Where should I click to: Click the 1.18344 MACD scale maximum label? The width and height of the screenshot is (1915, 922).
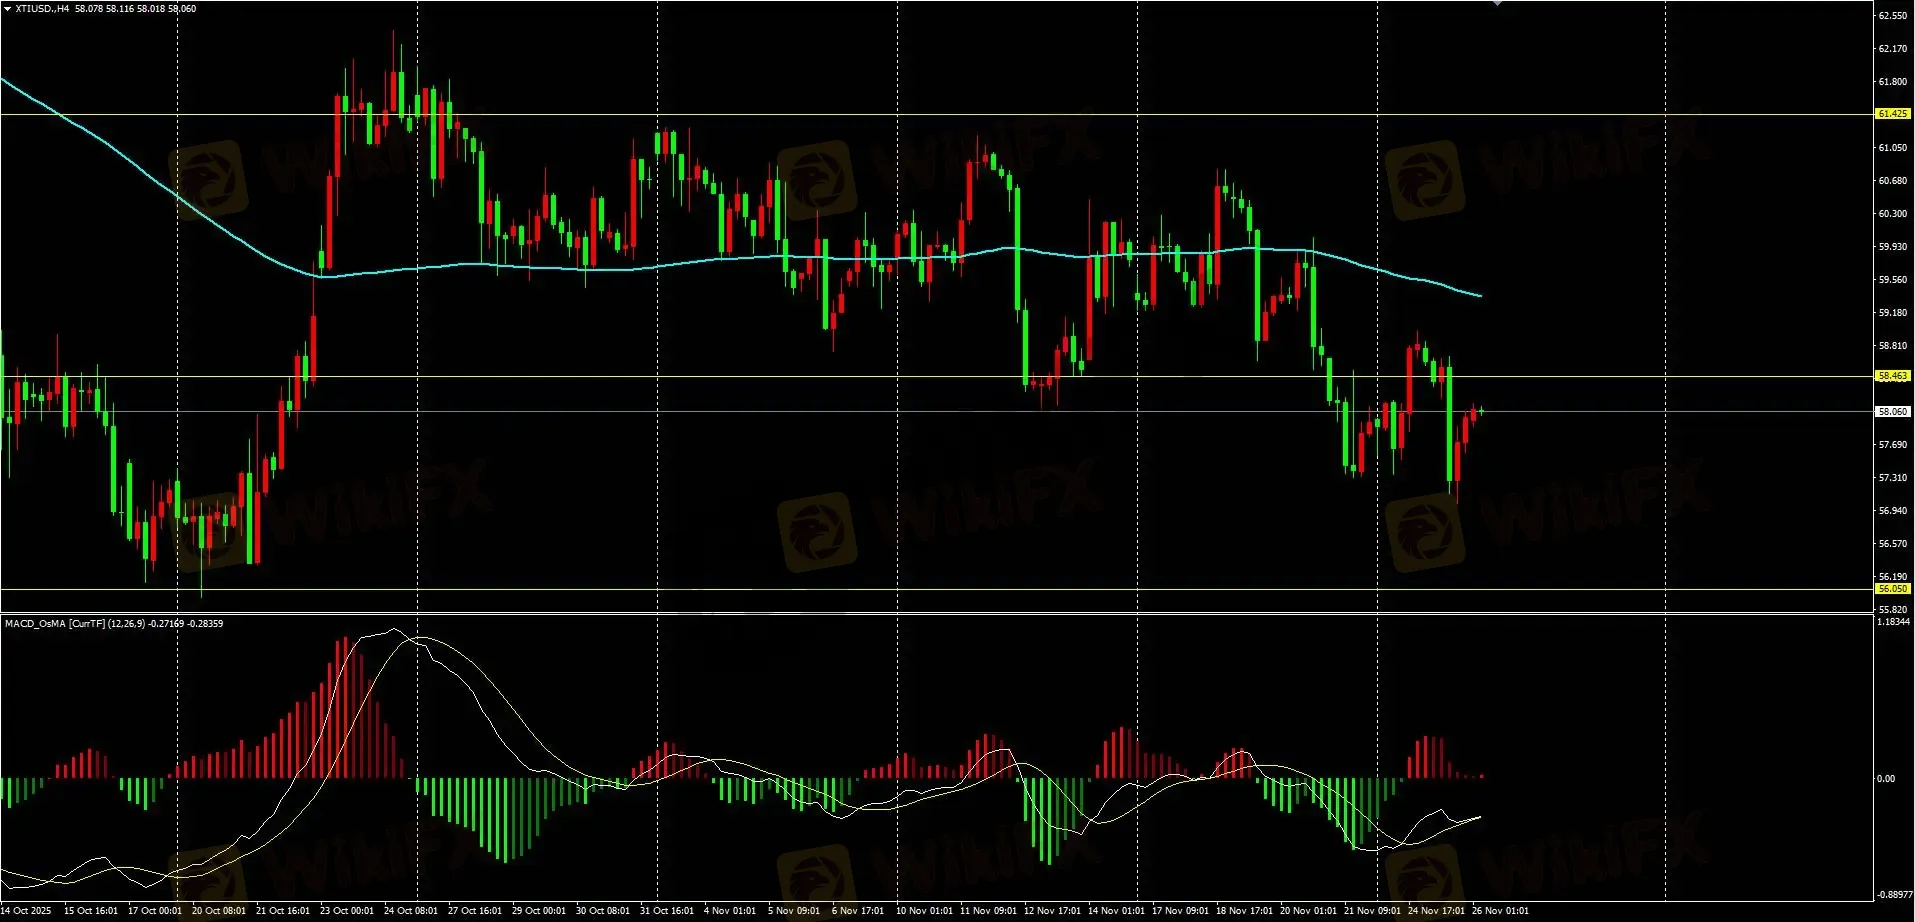pos(1894,622)
